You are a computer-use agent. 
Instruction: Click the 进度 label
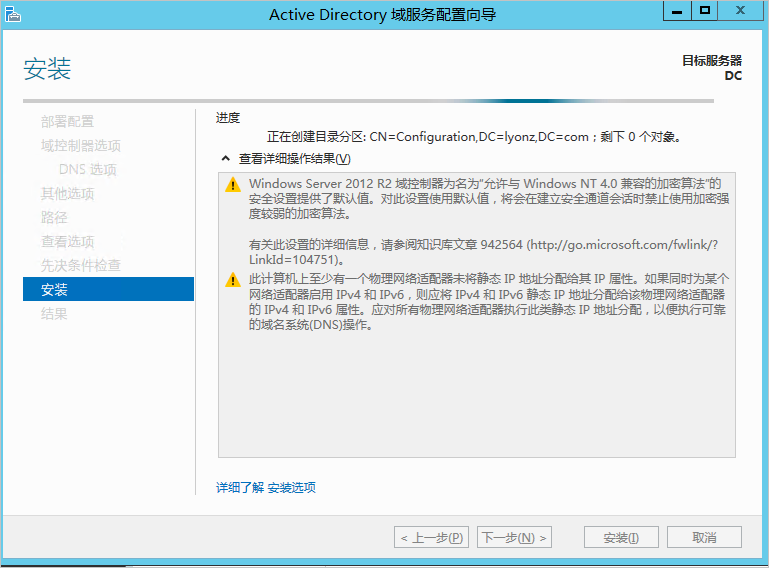coord(228,118)
